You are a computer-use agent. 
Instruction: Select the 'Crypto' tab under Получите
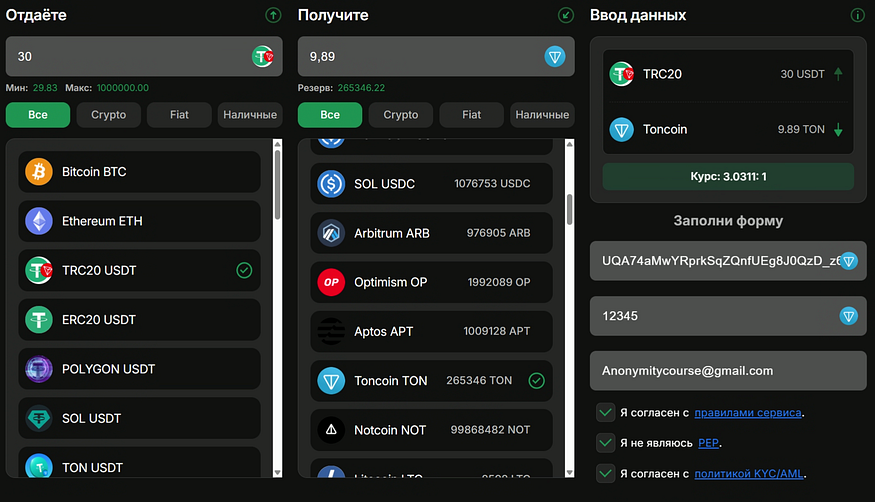[x=401, y=115]
